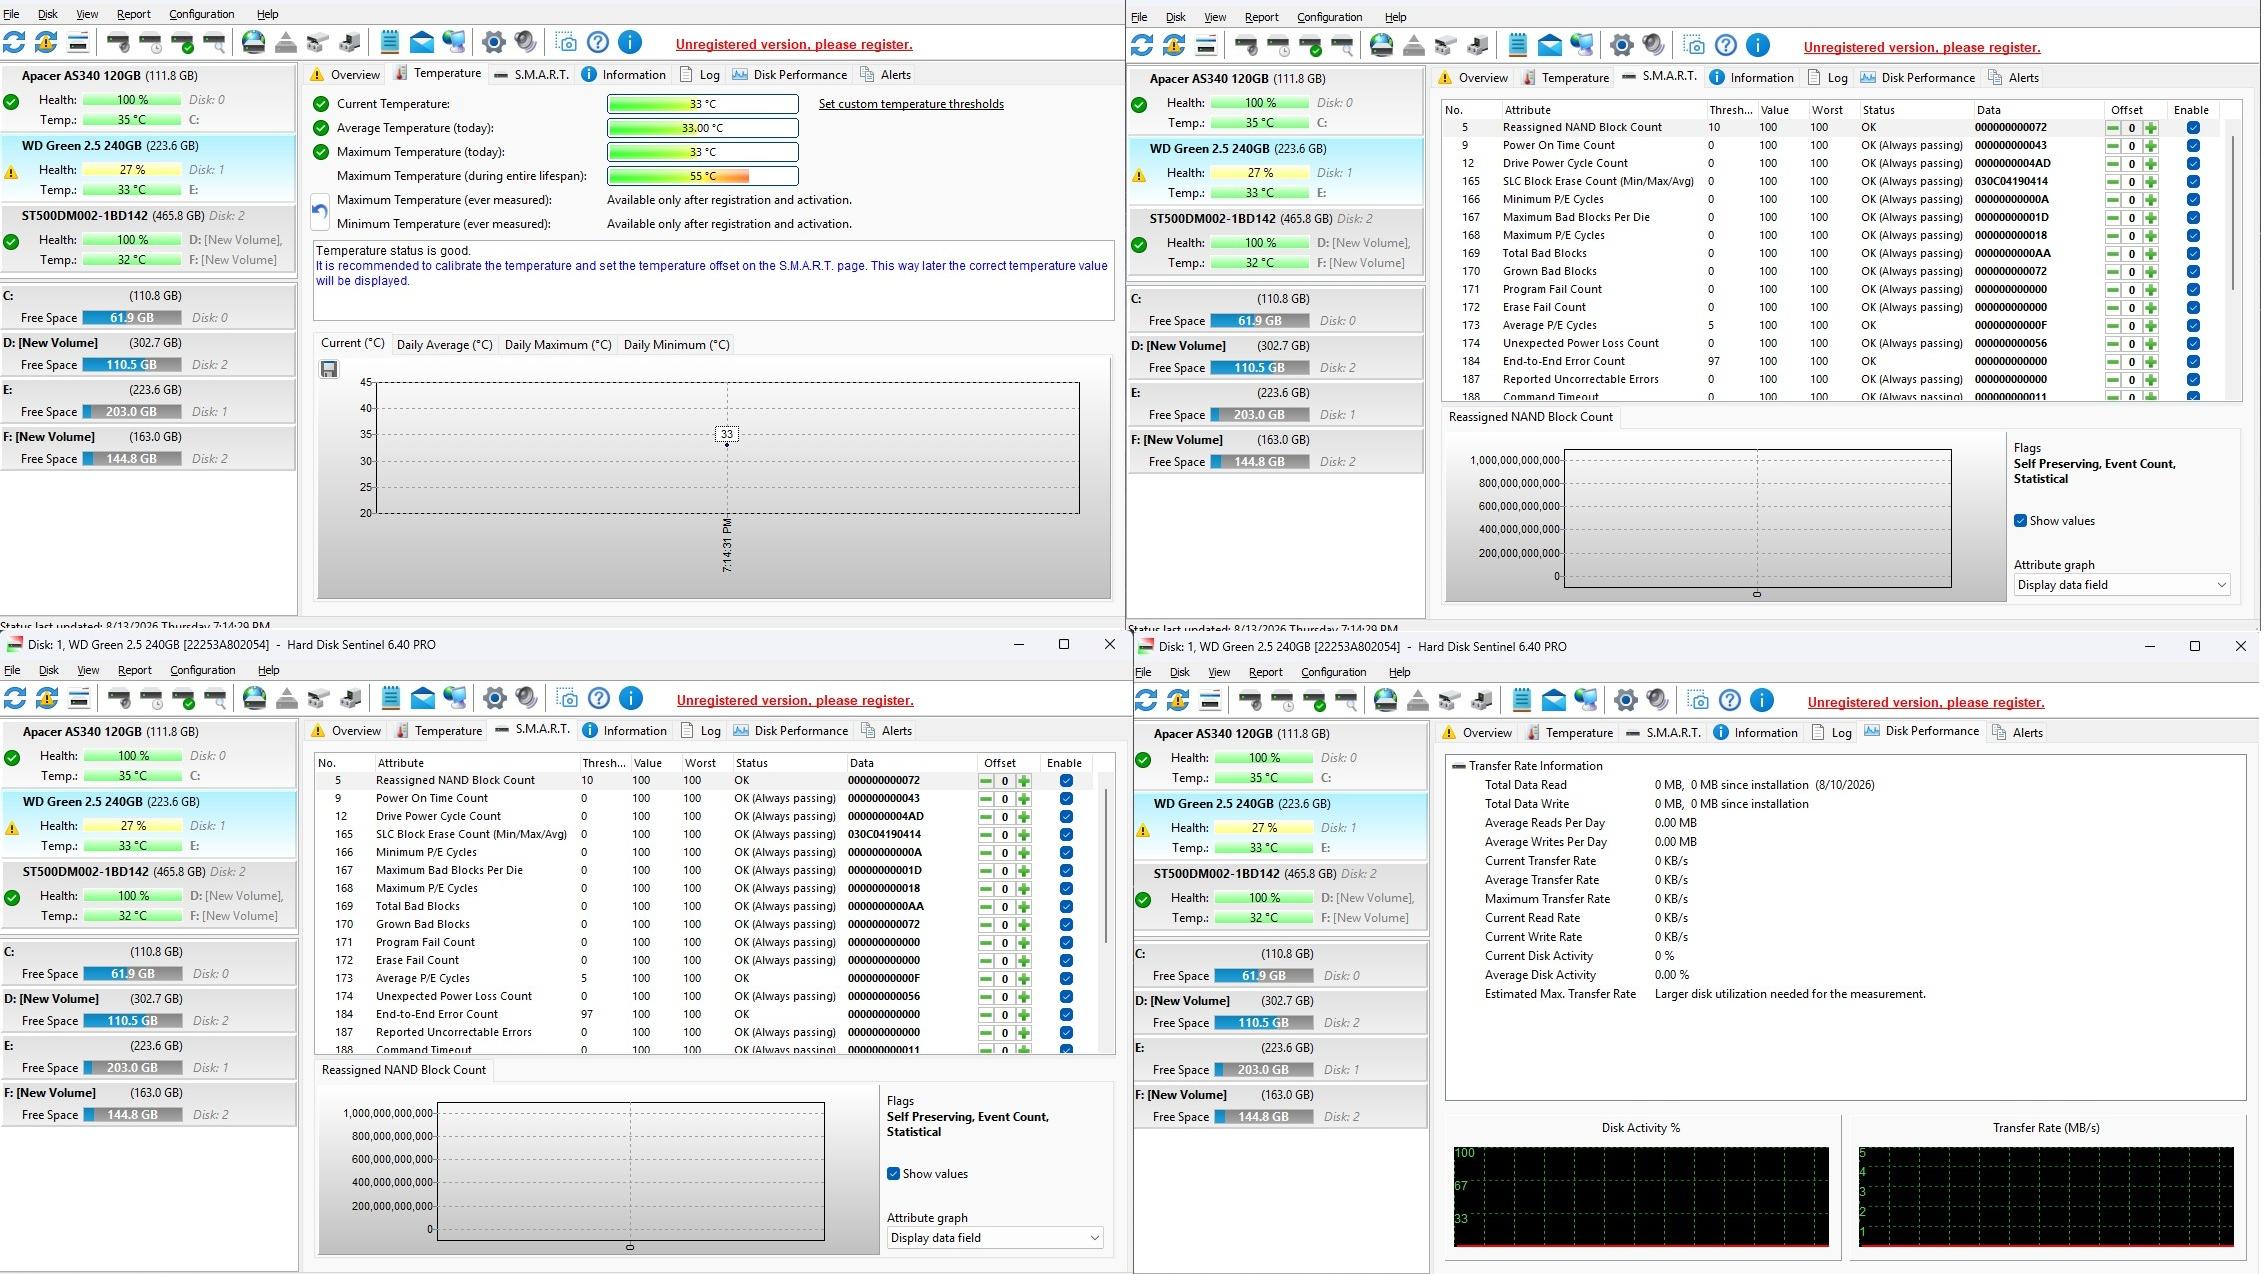This screenshot has height=1274, width=2265.
Task: Select the Daily Average (°C) graph tab
Action: click(x=444, y=345)
